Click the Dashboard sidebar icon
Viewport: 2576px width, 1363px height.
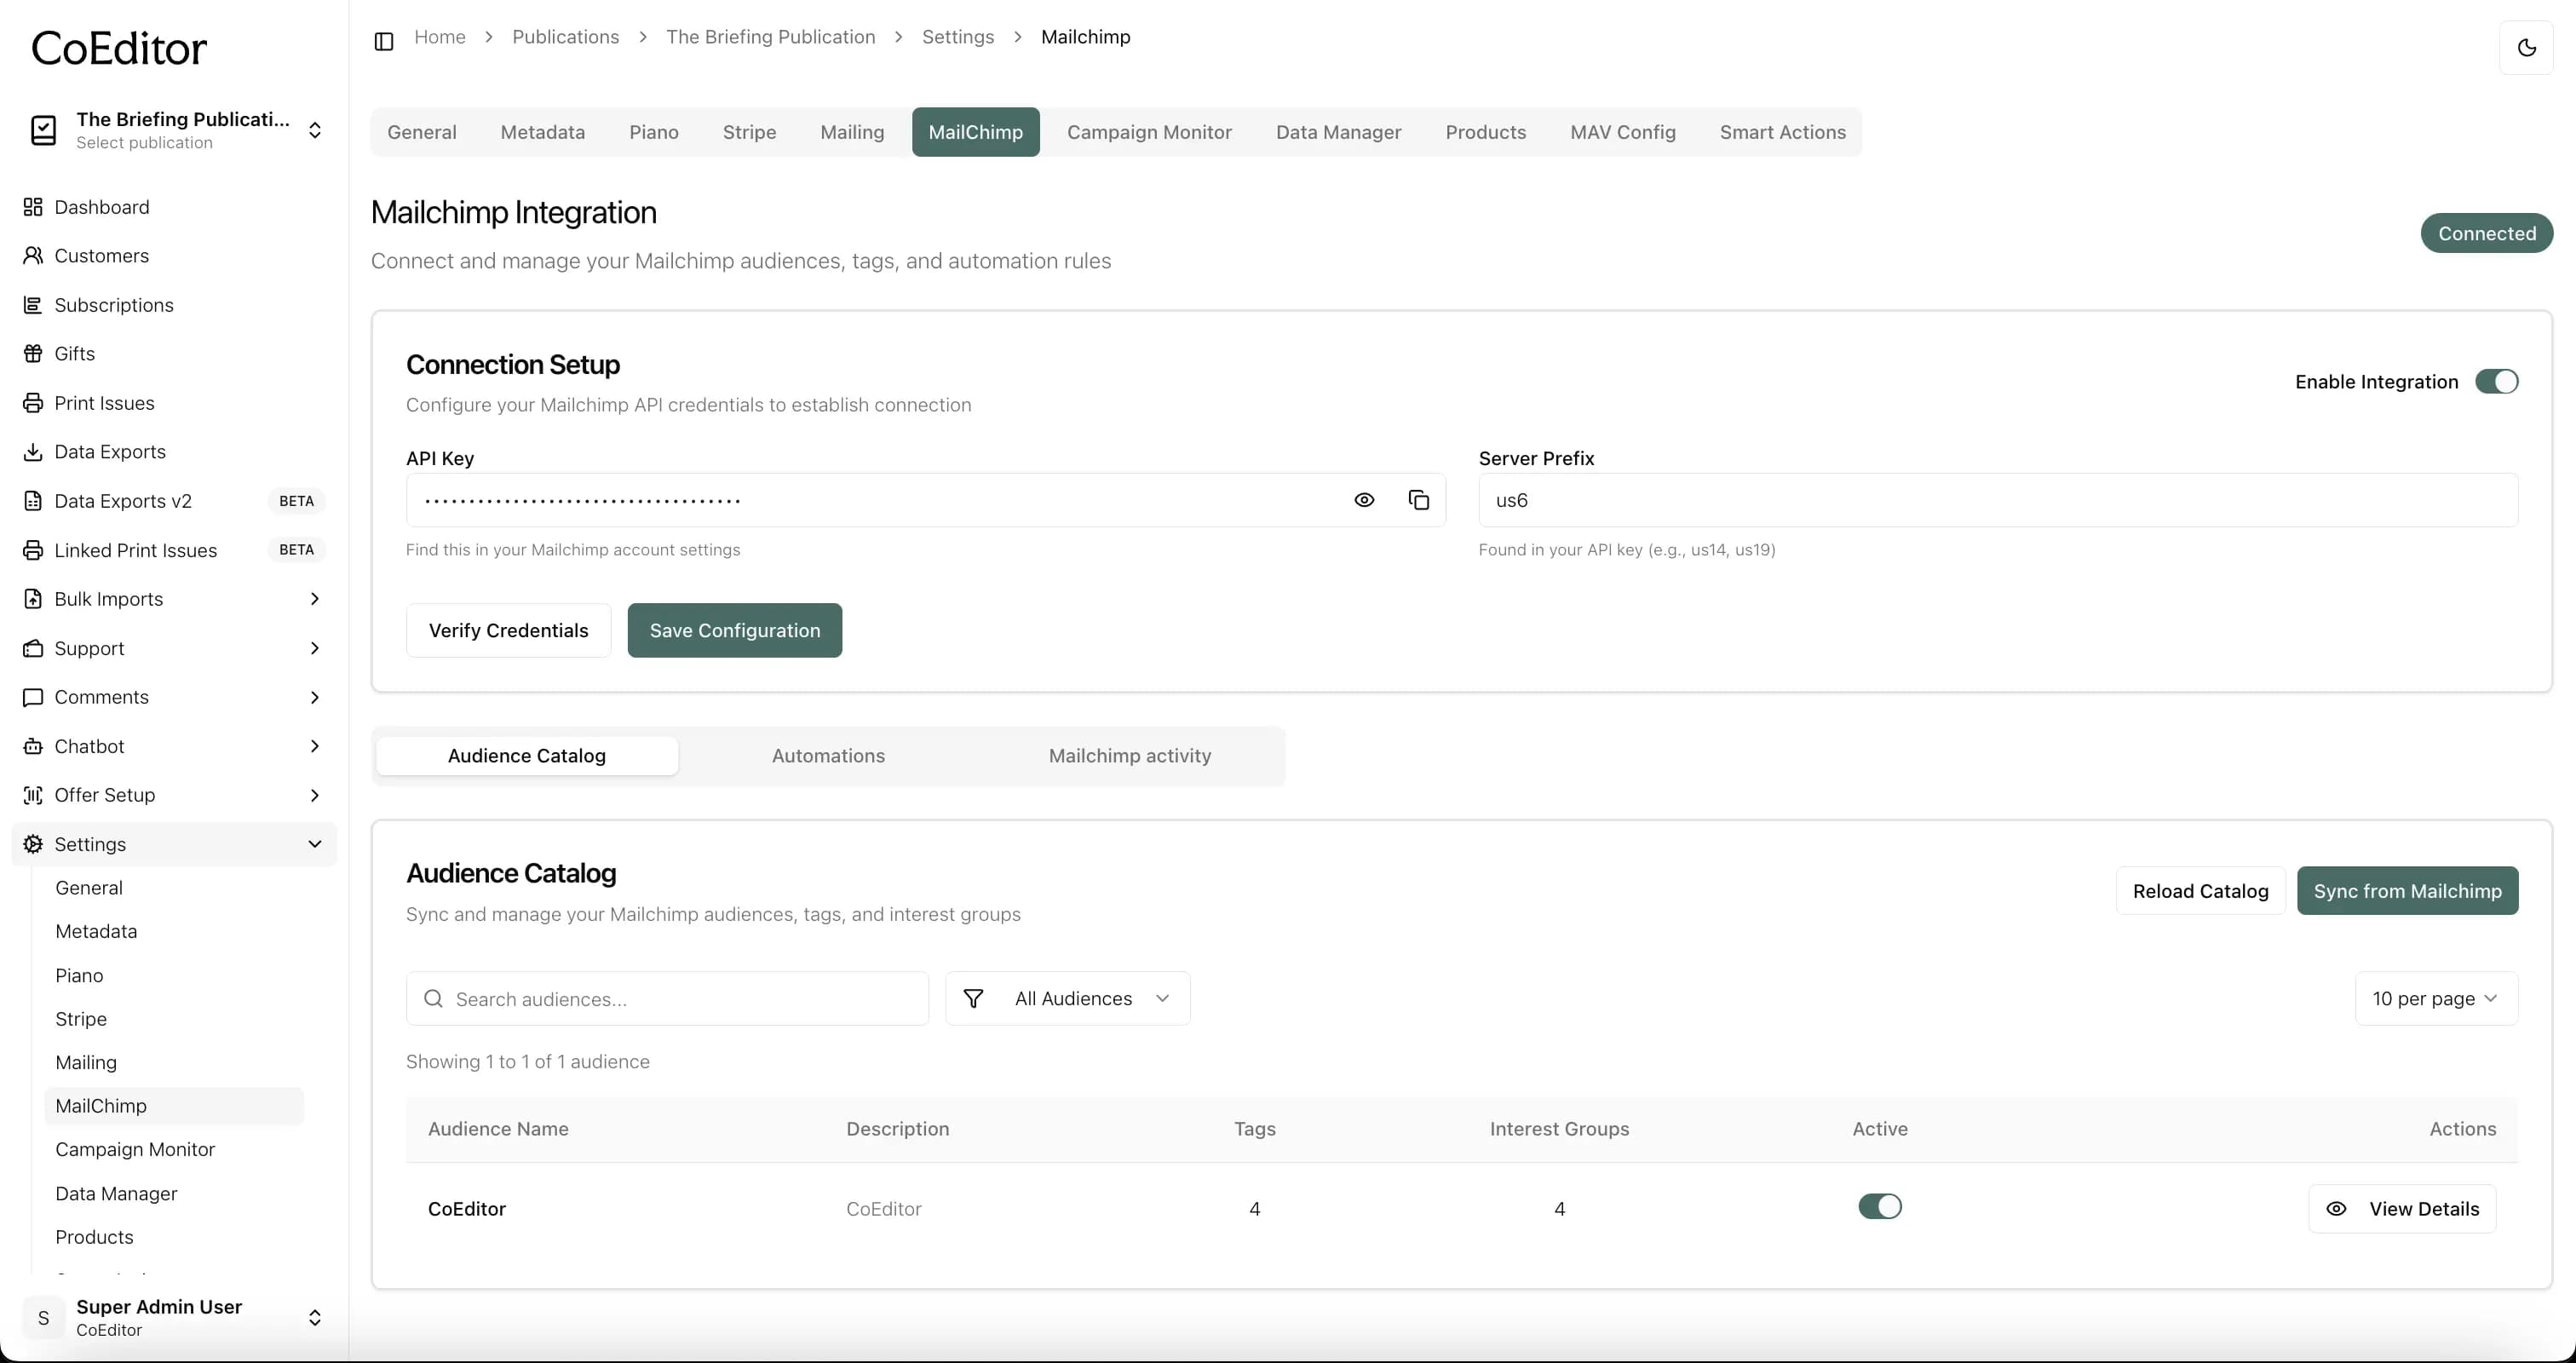33,207
